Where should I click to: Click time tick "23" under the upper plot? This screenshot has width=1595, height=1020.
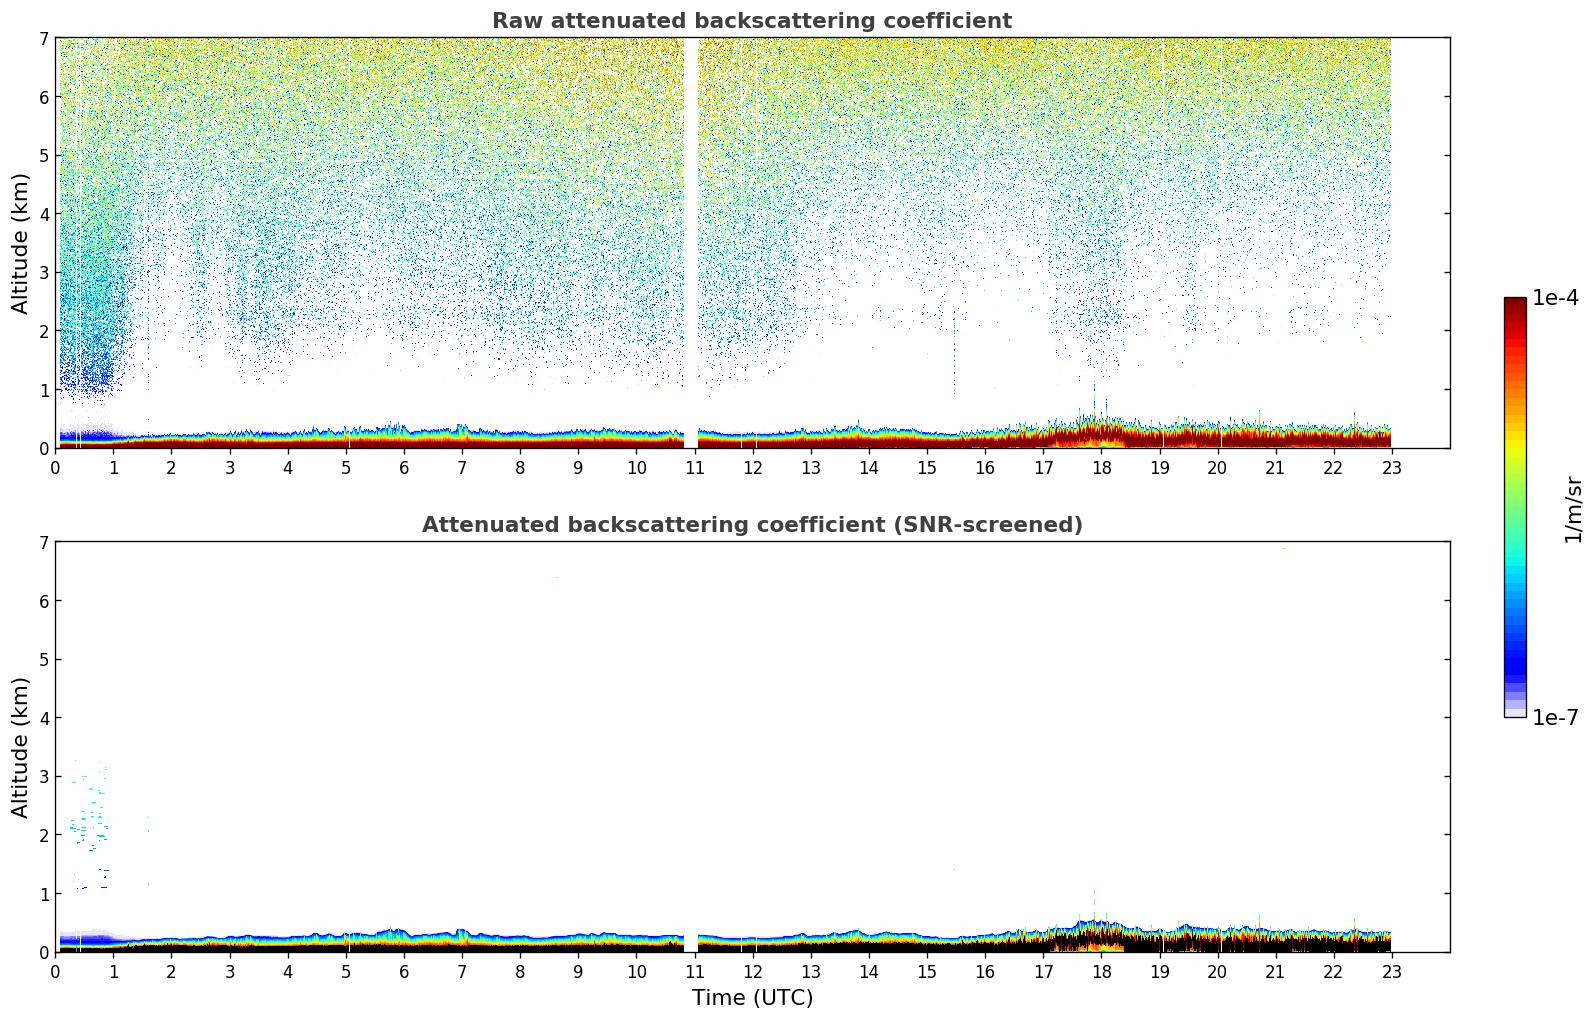click(x=1392, y=467)
